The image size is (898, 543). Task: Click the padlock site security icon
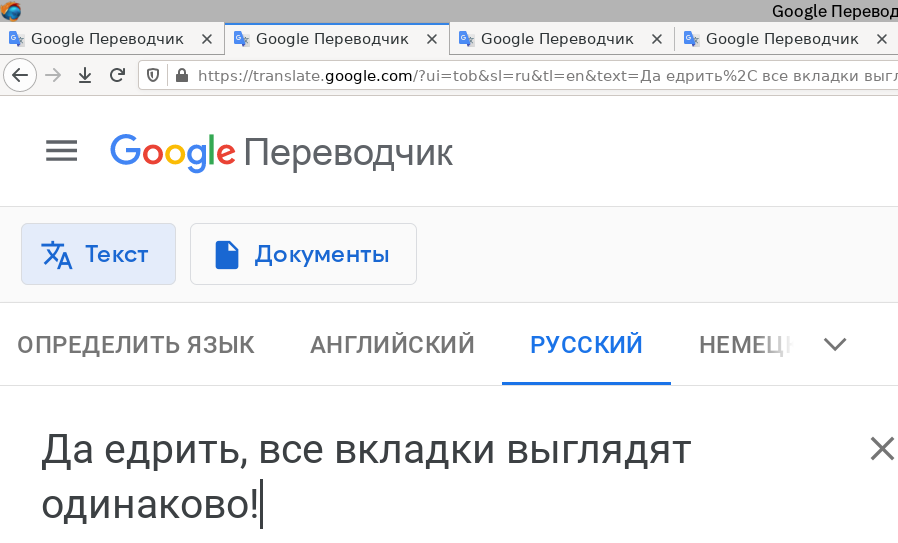point(182,75)
